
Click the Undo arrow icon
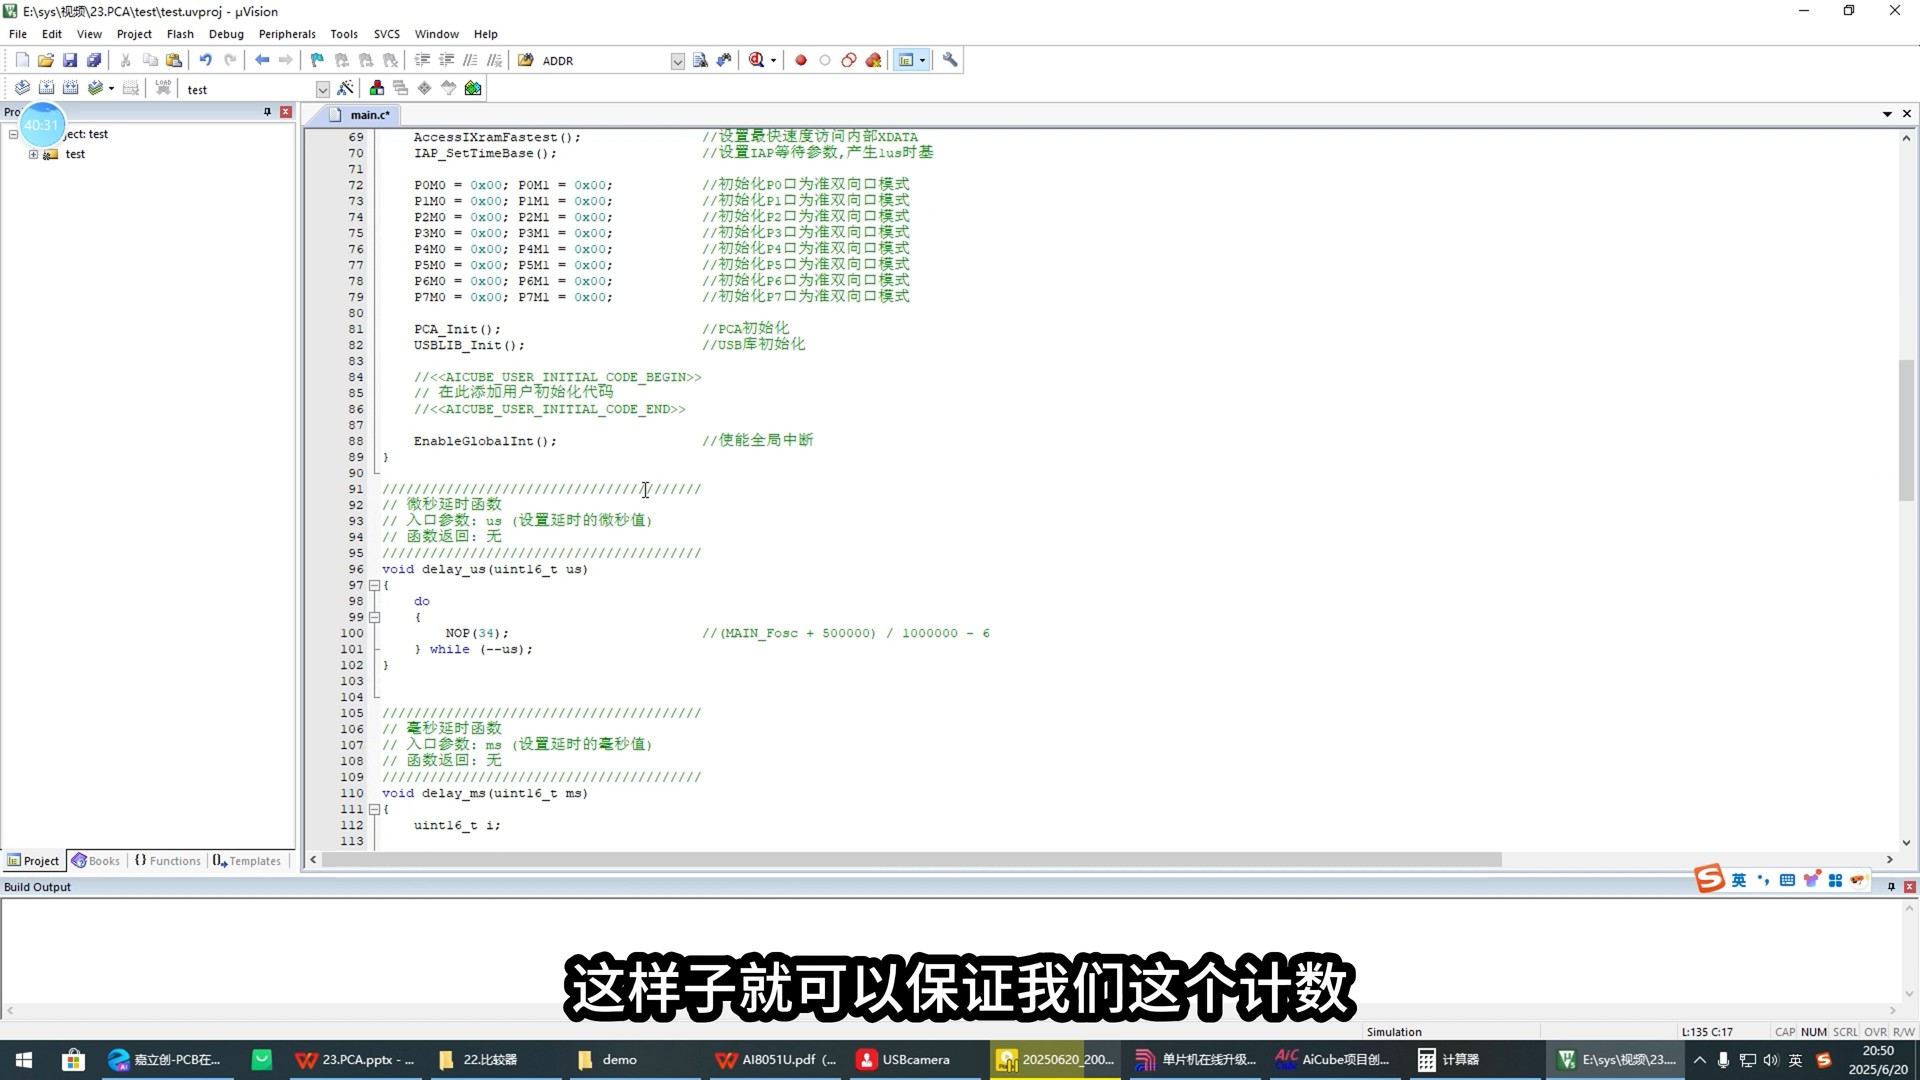pos(205,60)
